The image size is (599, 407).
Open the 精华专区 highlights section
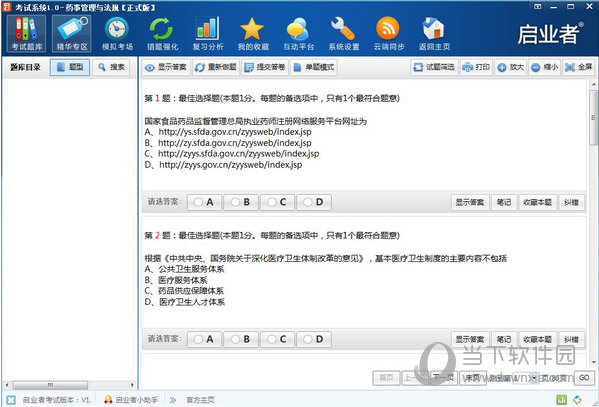pyautogui.click(x=72, y=34)
